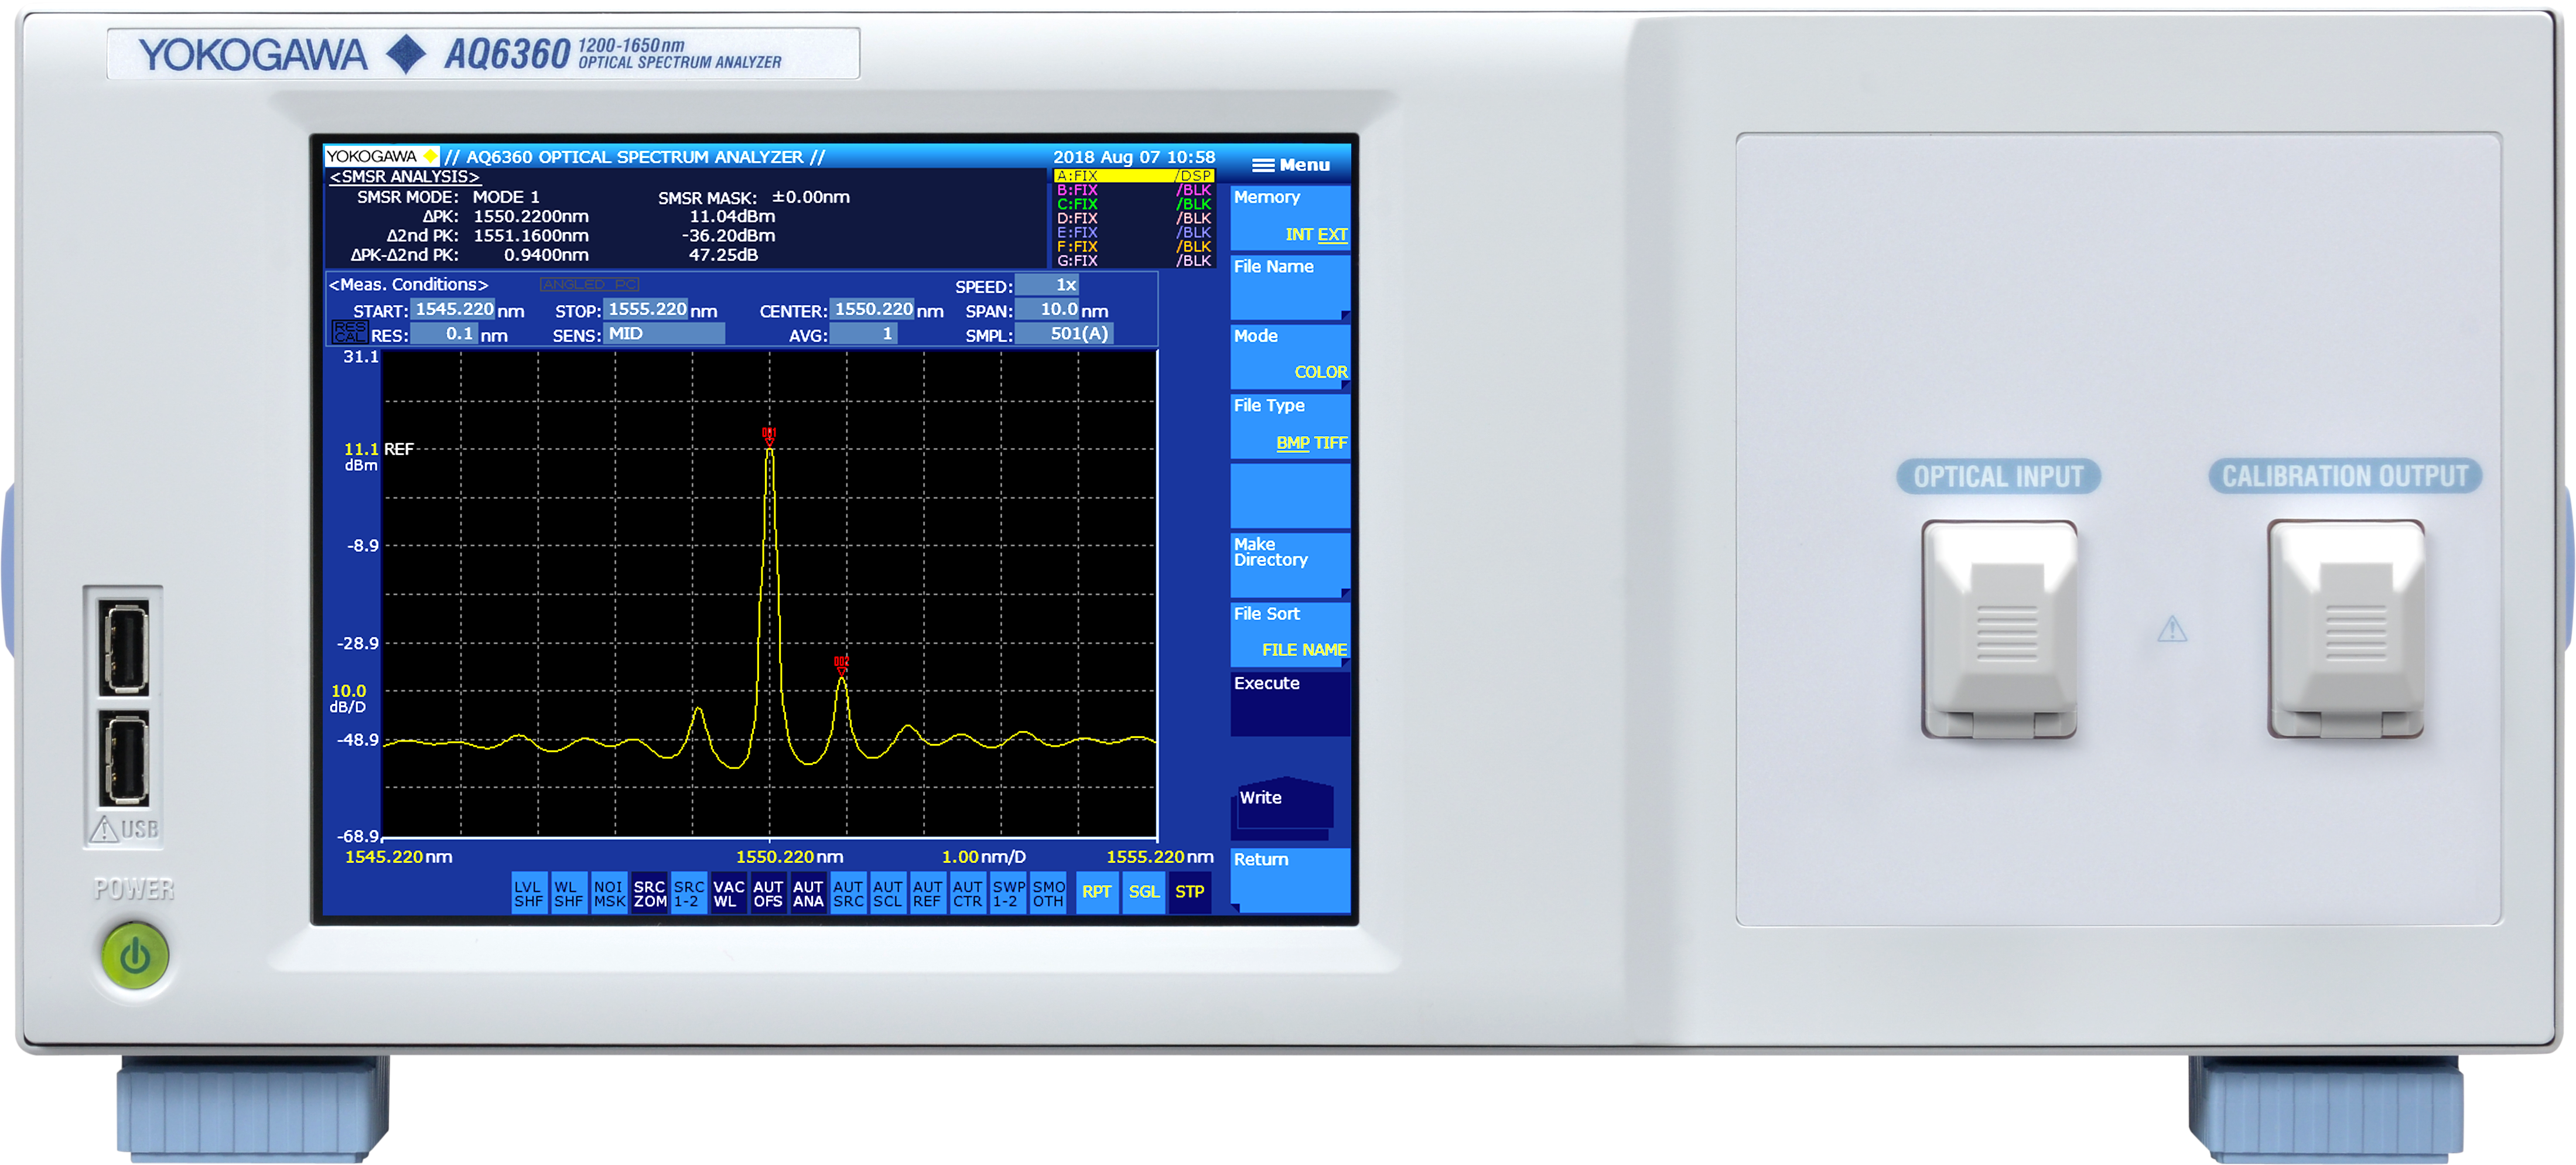Click the STP stop sweep indicator

click(x=1189, y=892)
